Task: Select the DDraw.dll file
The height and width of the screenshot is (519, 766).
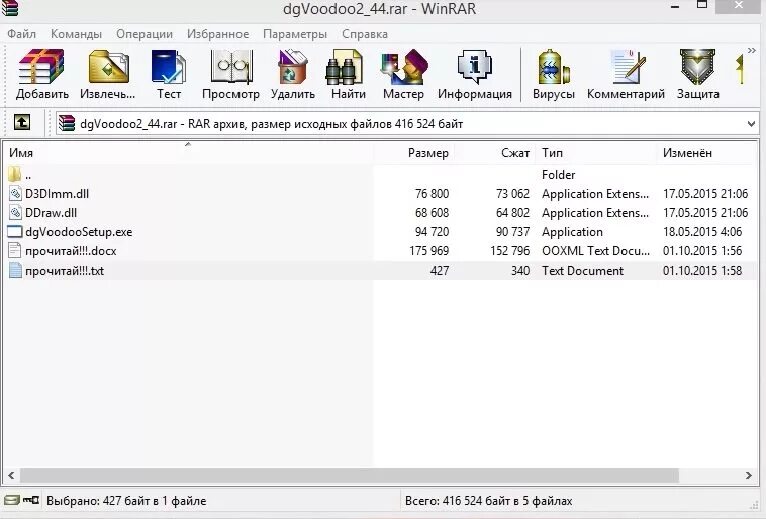Action: [x=379, y=213]
